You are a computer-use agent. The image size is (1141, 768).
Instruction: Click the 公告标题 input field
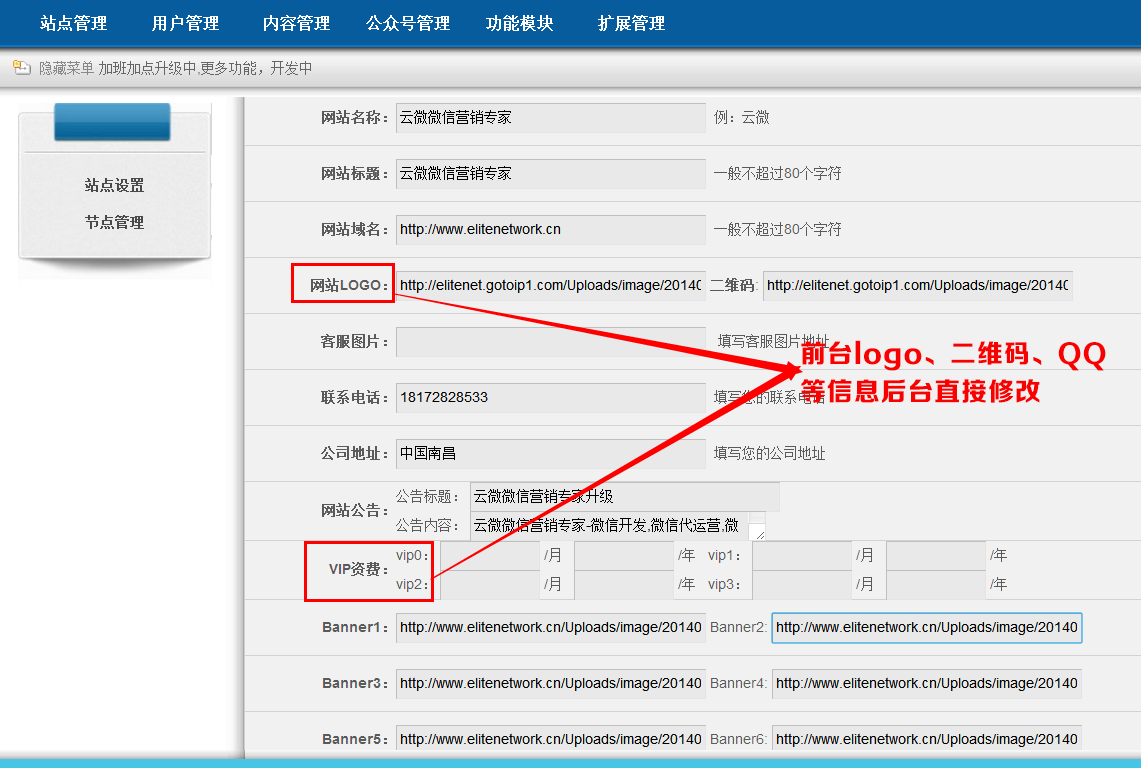point(624,496)
